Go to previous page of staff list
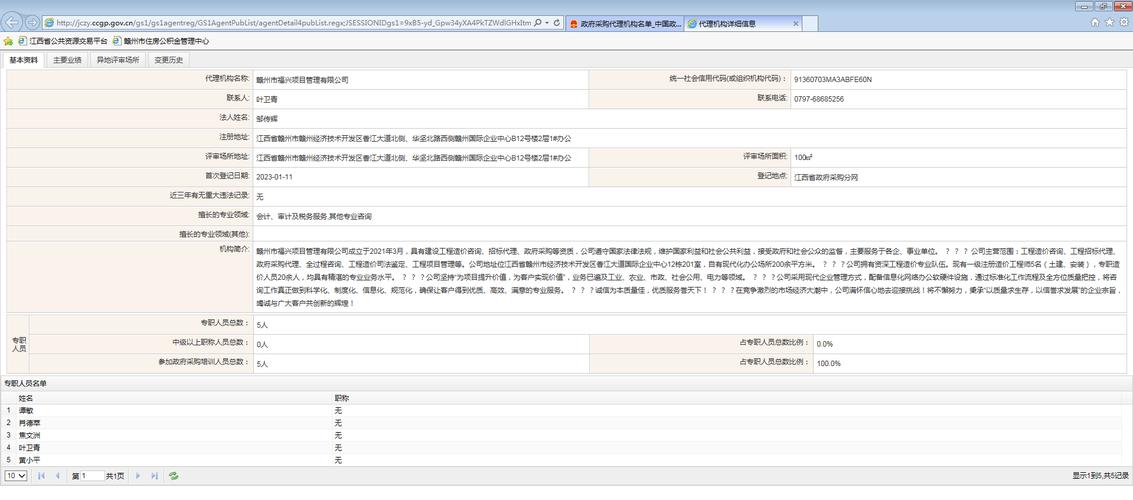The width and height of the screenshot is (1133, 500). coord(57,475)
